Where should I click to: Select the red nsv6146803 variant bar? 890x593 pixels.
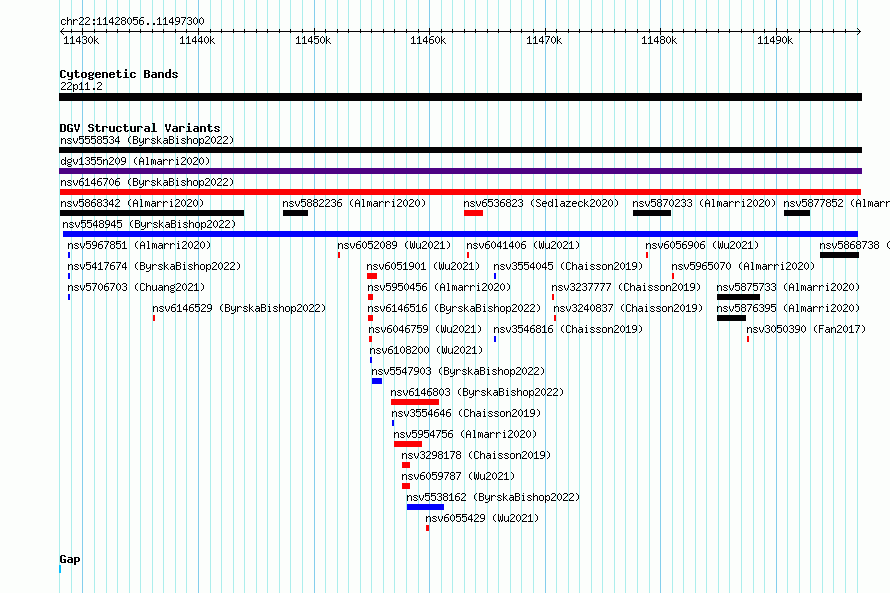coord(415,402)
